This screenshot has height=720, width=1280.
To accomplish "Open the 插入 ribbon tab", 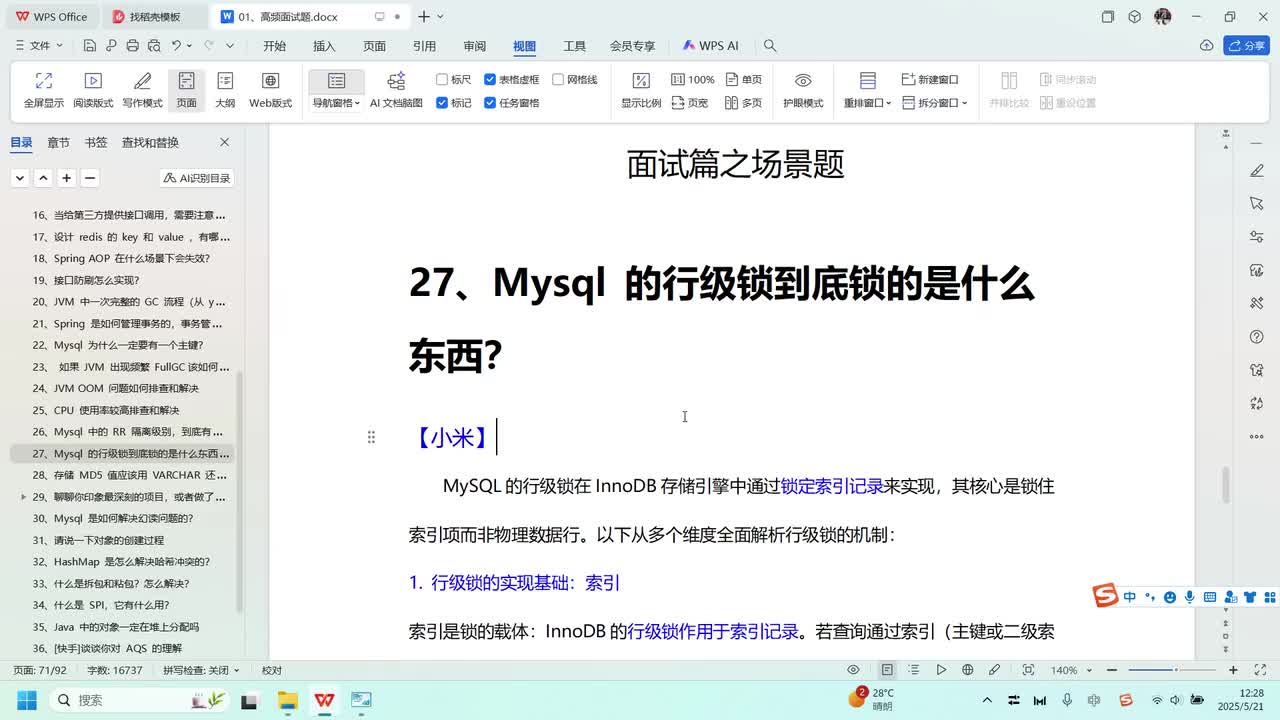I will tap(324, 46).
